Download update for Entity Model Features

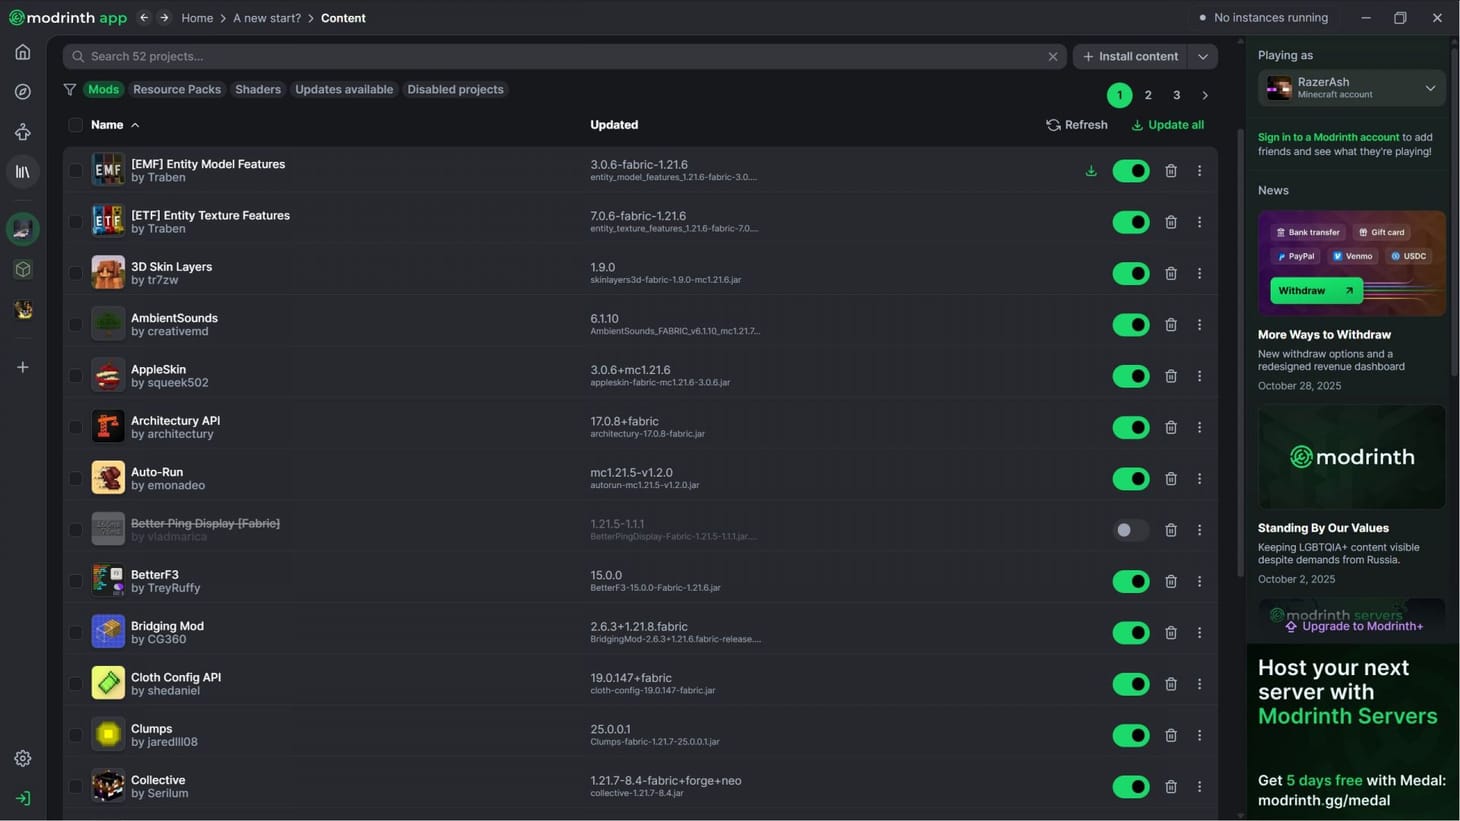(x=1091, y=171)
